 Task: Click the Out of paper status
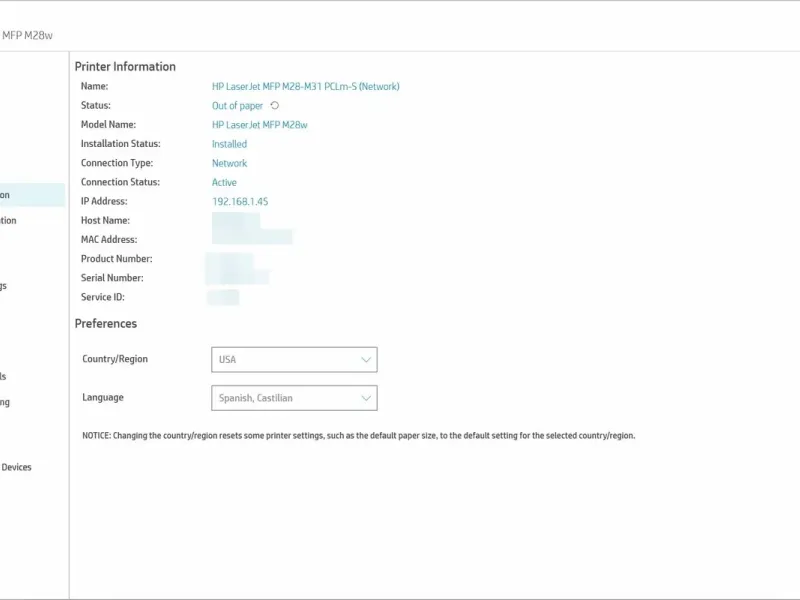pos(237,106)
